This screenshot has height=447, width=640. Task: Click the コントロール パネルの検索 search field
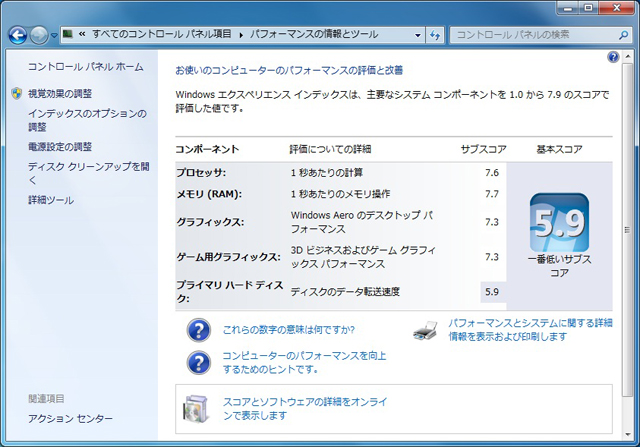(540, 35)
